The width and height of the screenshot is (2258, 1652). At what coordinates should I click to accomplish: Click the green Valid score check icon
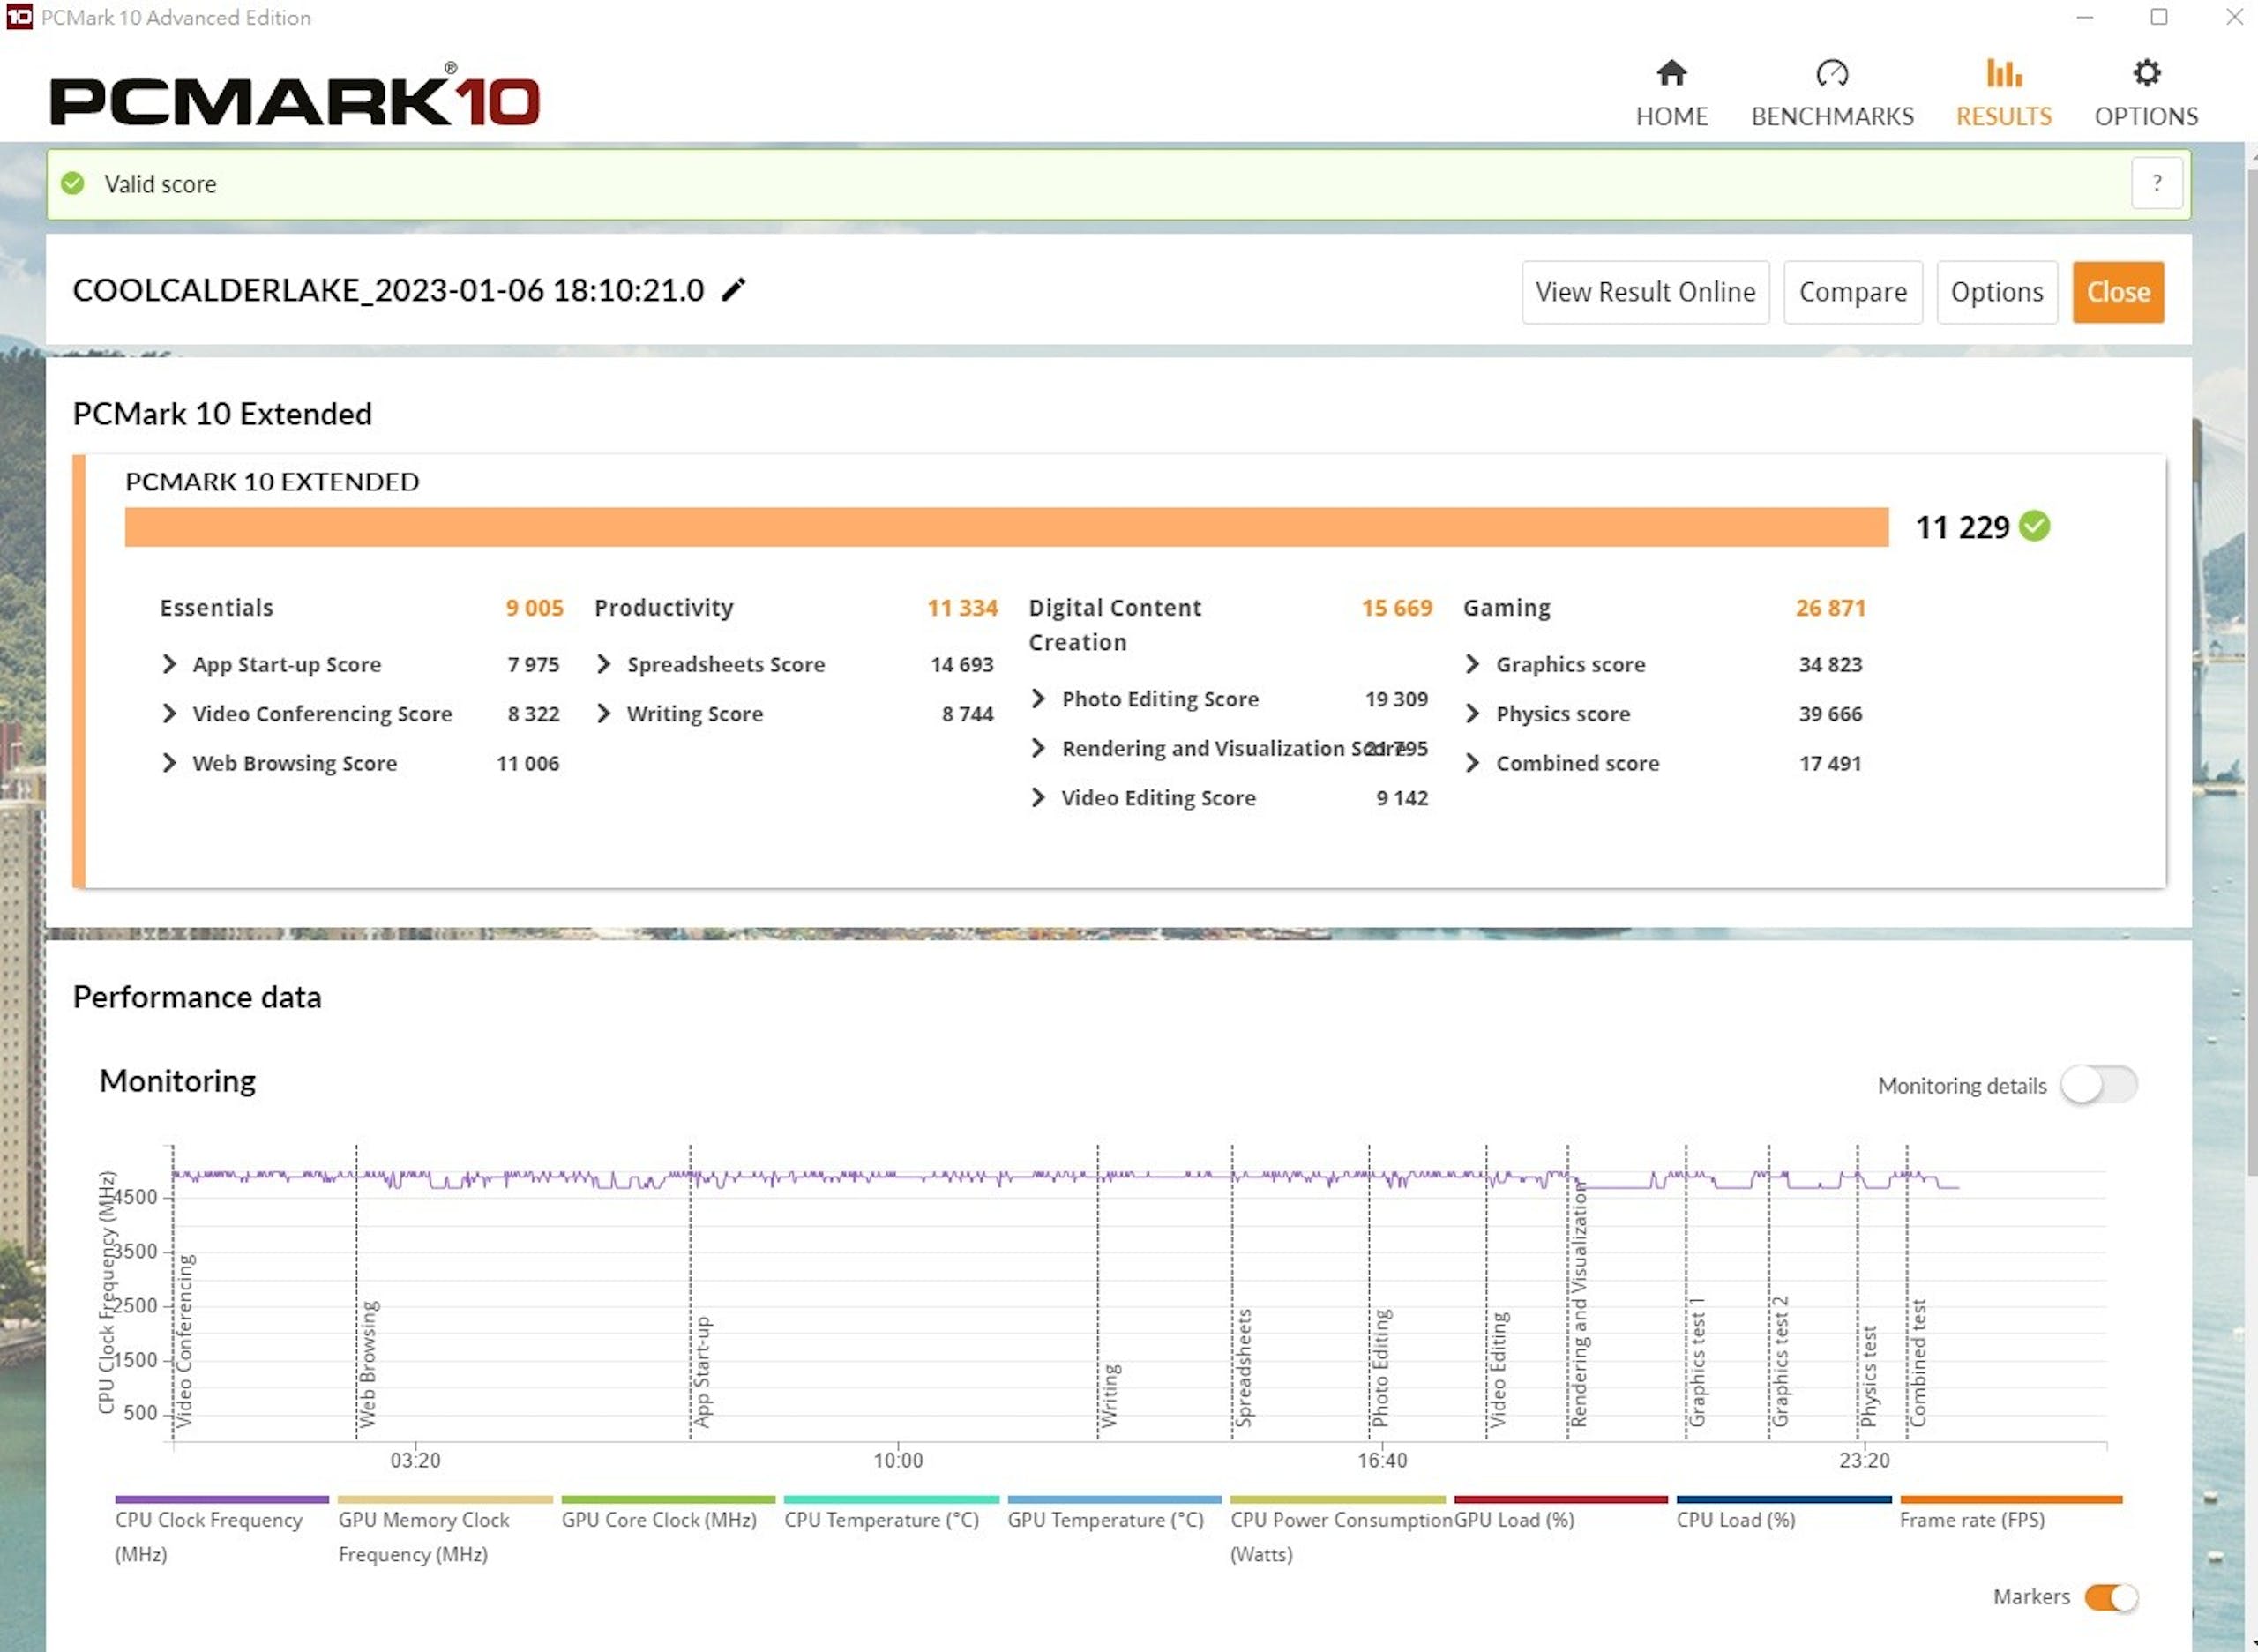click(x=72, y=183)
